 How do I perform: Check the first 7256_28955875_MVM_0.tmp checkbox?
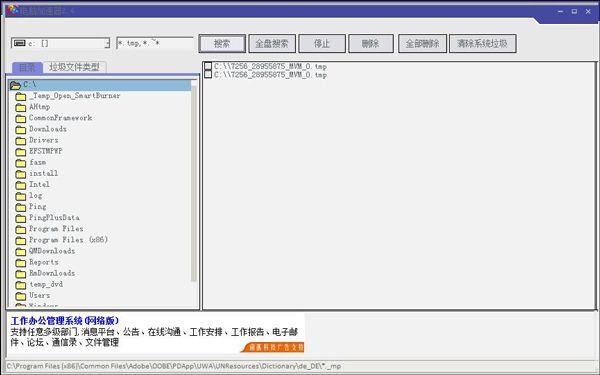tap(208, 66)
